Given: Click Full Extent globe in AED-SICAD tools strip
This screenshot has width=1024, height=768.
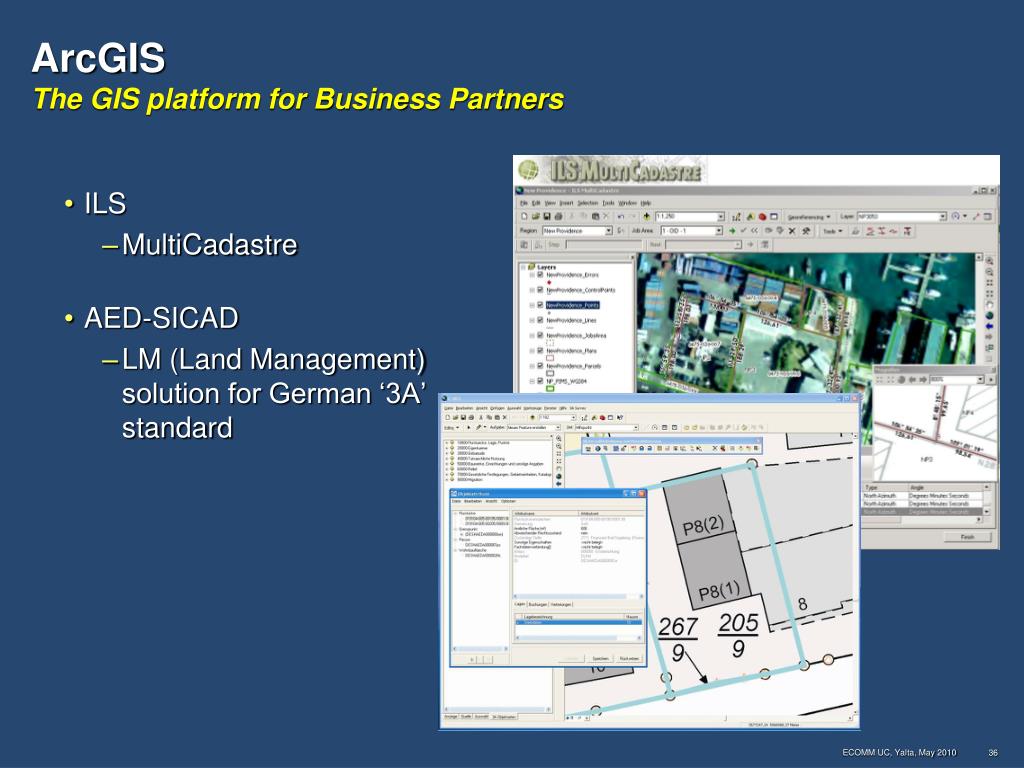Looking at the screenshot, I should tap(558, 477).
